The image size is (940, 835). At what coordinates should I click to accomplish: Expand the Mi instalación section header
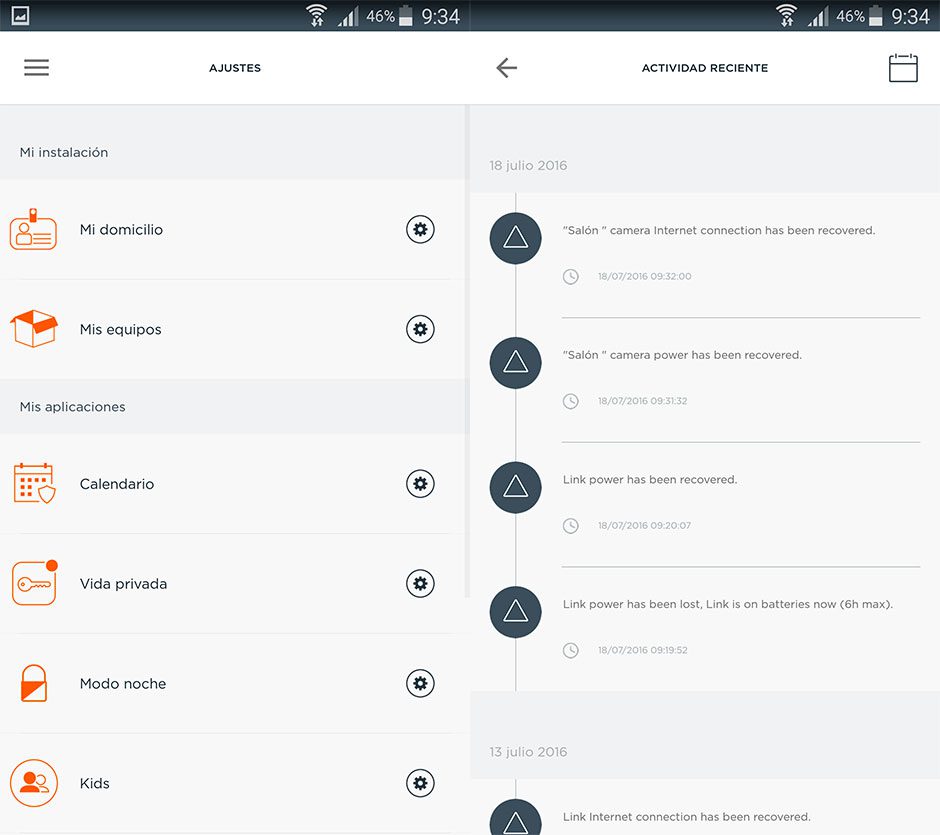(64, 152)
